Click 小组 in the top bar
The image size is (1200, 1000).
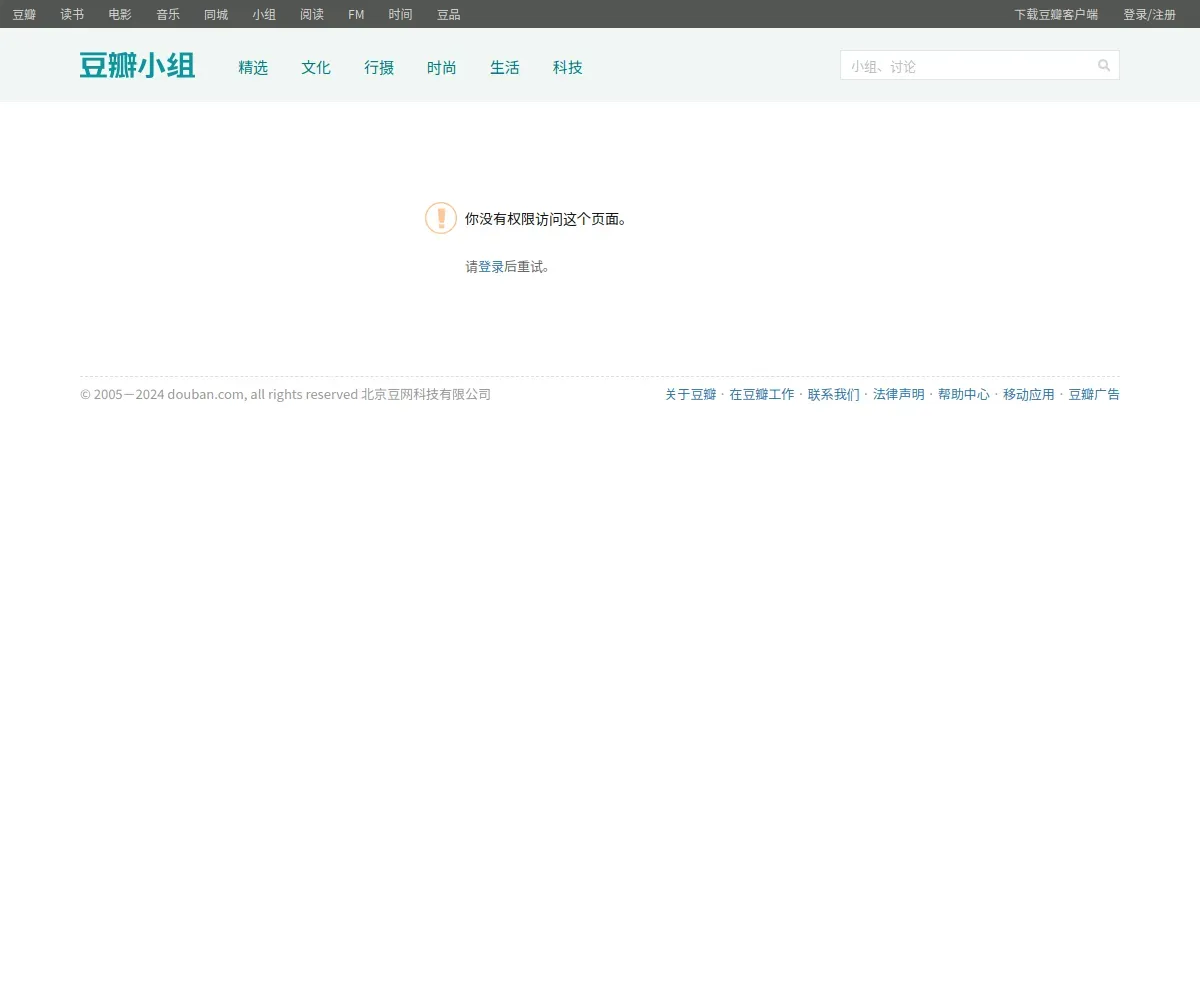264,14
